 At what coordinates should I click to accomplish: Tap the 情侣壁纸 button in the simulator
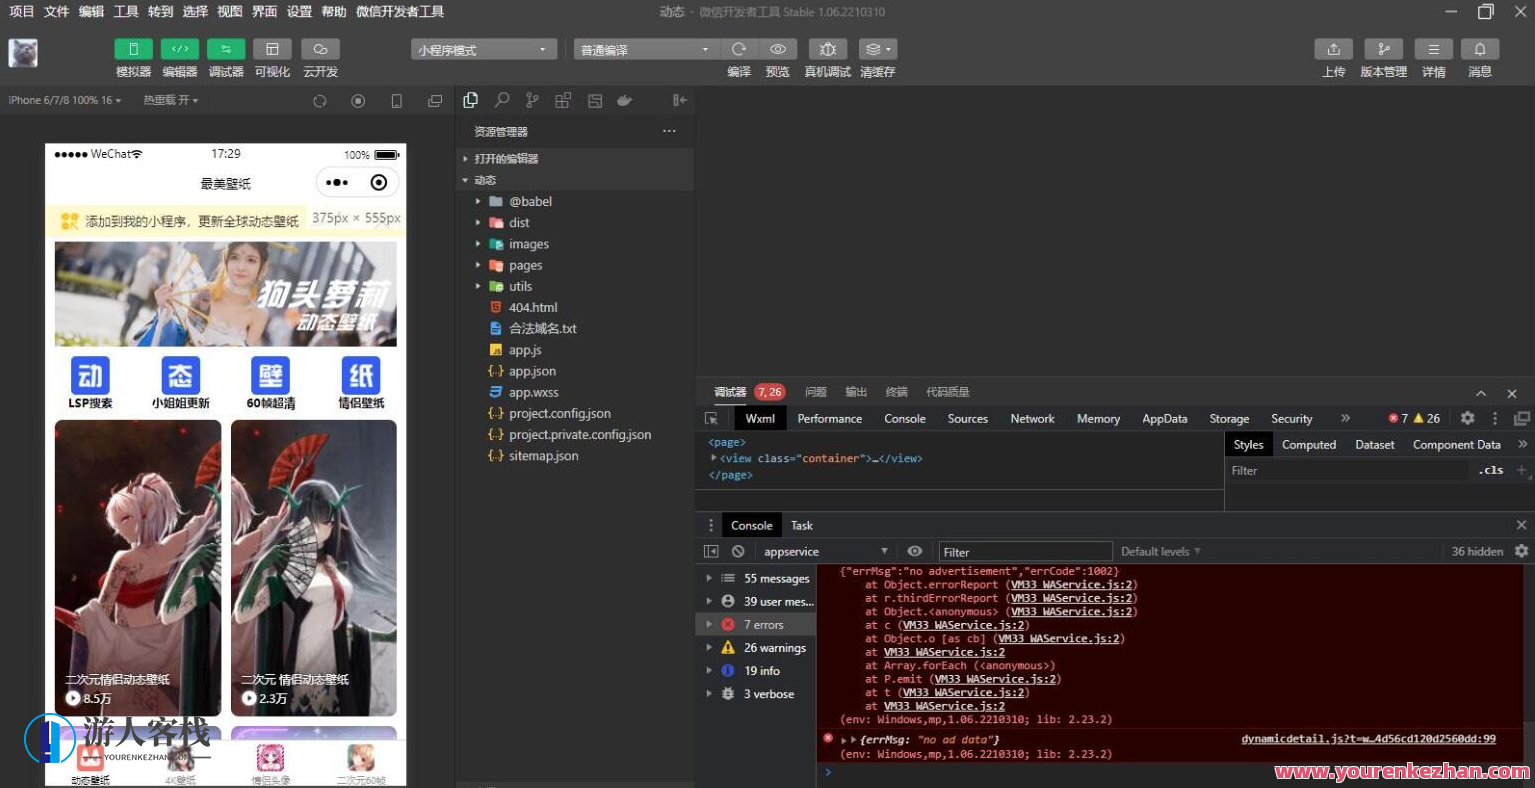361,383
